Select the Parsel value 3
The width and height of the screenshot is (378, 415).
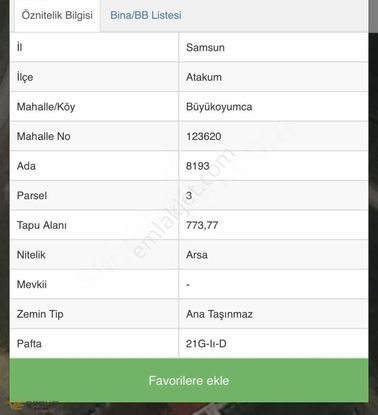[x=189, y=195]
